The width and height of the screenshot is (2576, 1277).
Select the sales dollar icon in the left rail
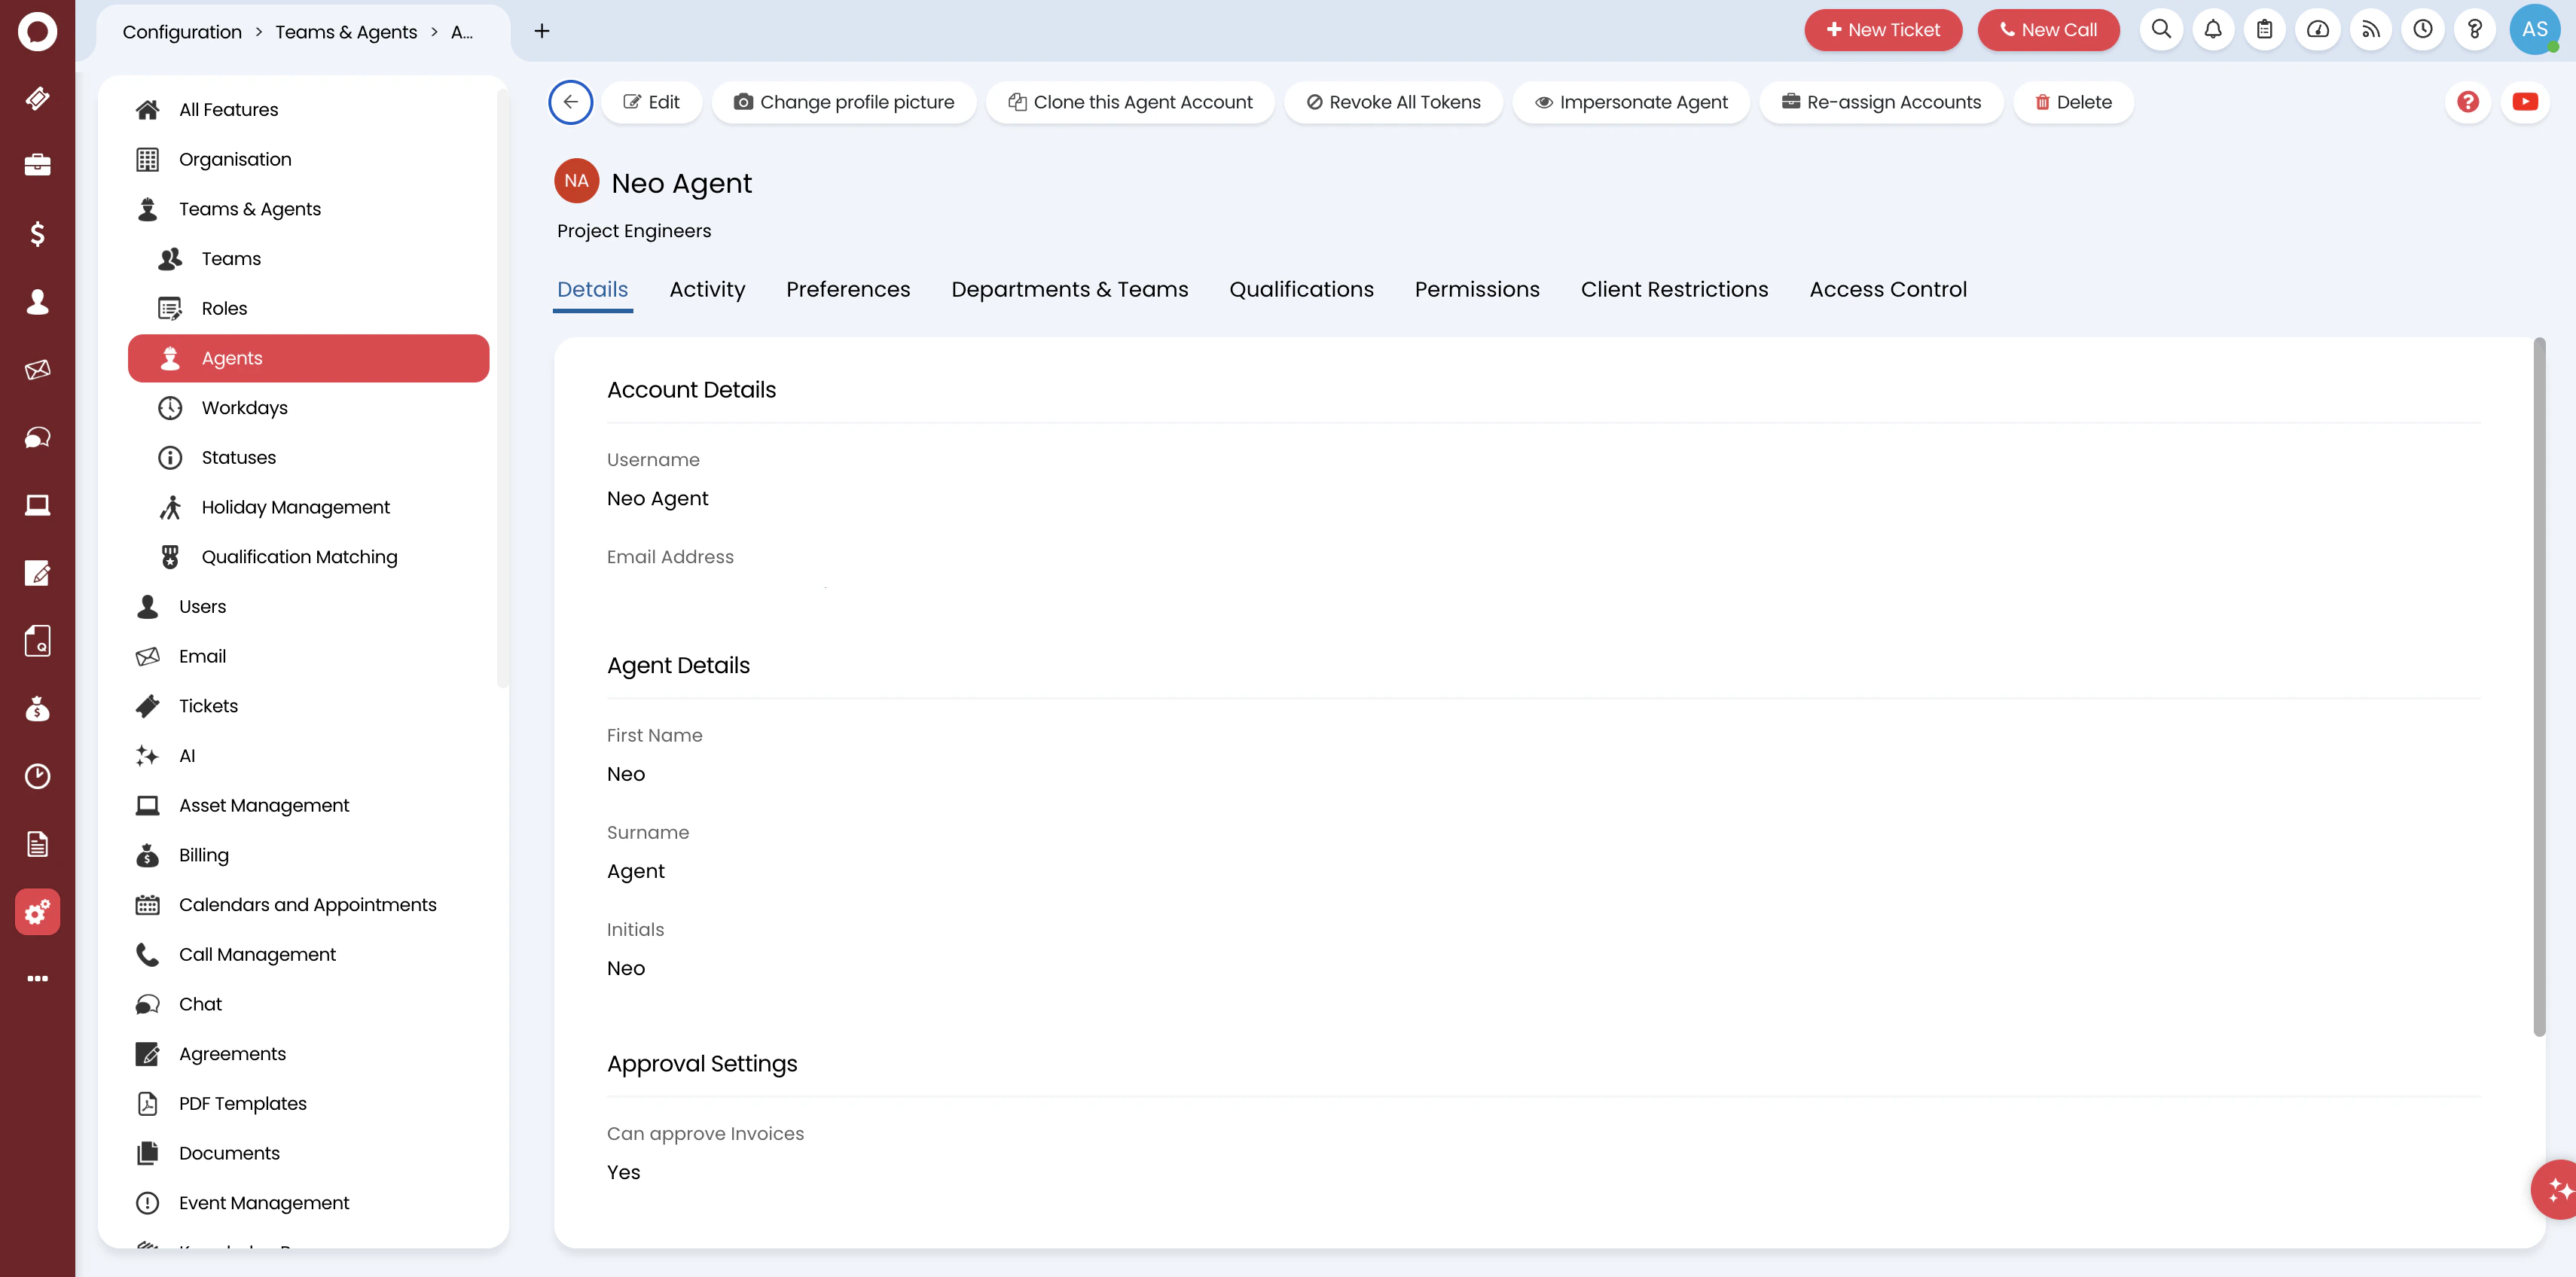pyautogui.click(x=37, y=233)
